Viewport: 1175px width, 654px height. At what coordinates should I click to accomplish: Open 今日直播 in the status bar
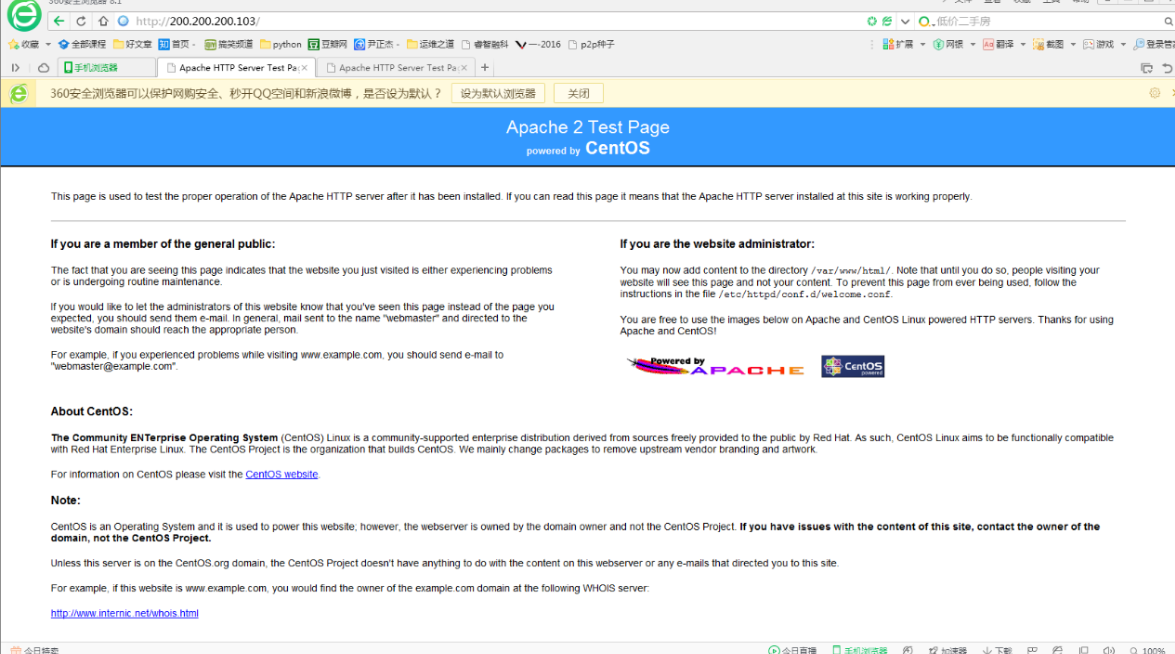pyautogui.click(x=792, y=650)
